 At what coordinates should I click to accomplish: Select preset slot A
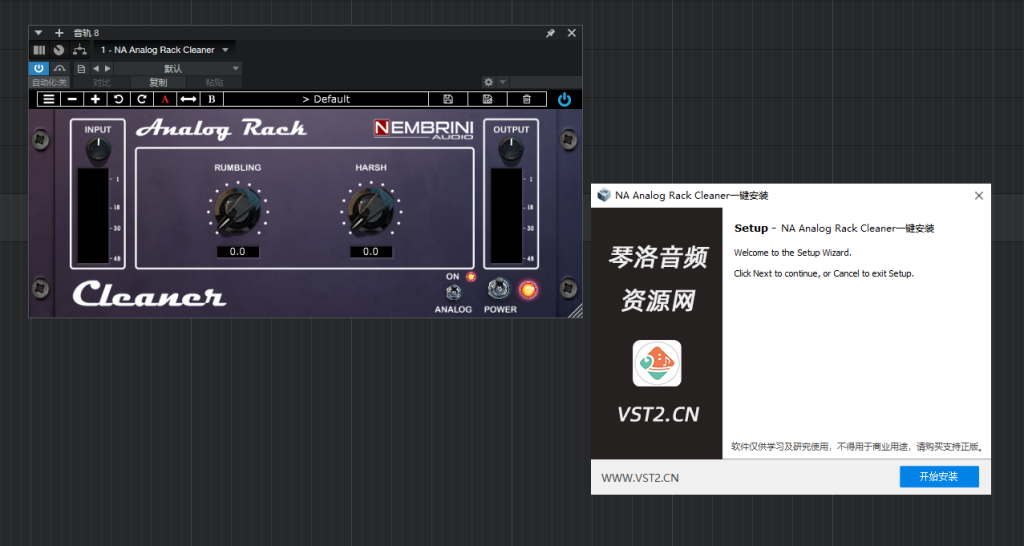pos(165,99)
